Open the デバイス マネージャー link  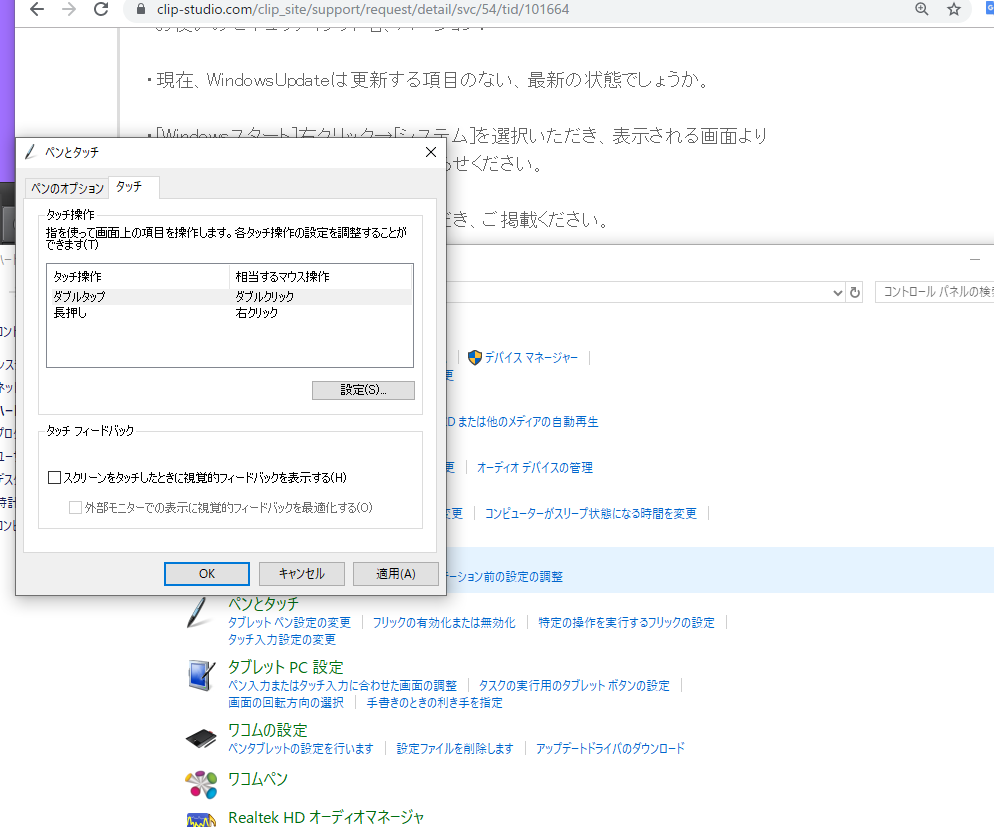point(531,358)
